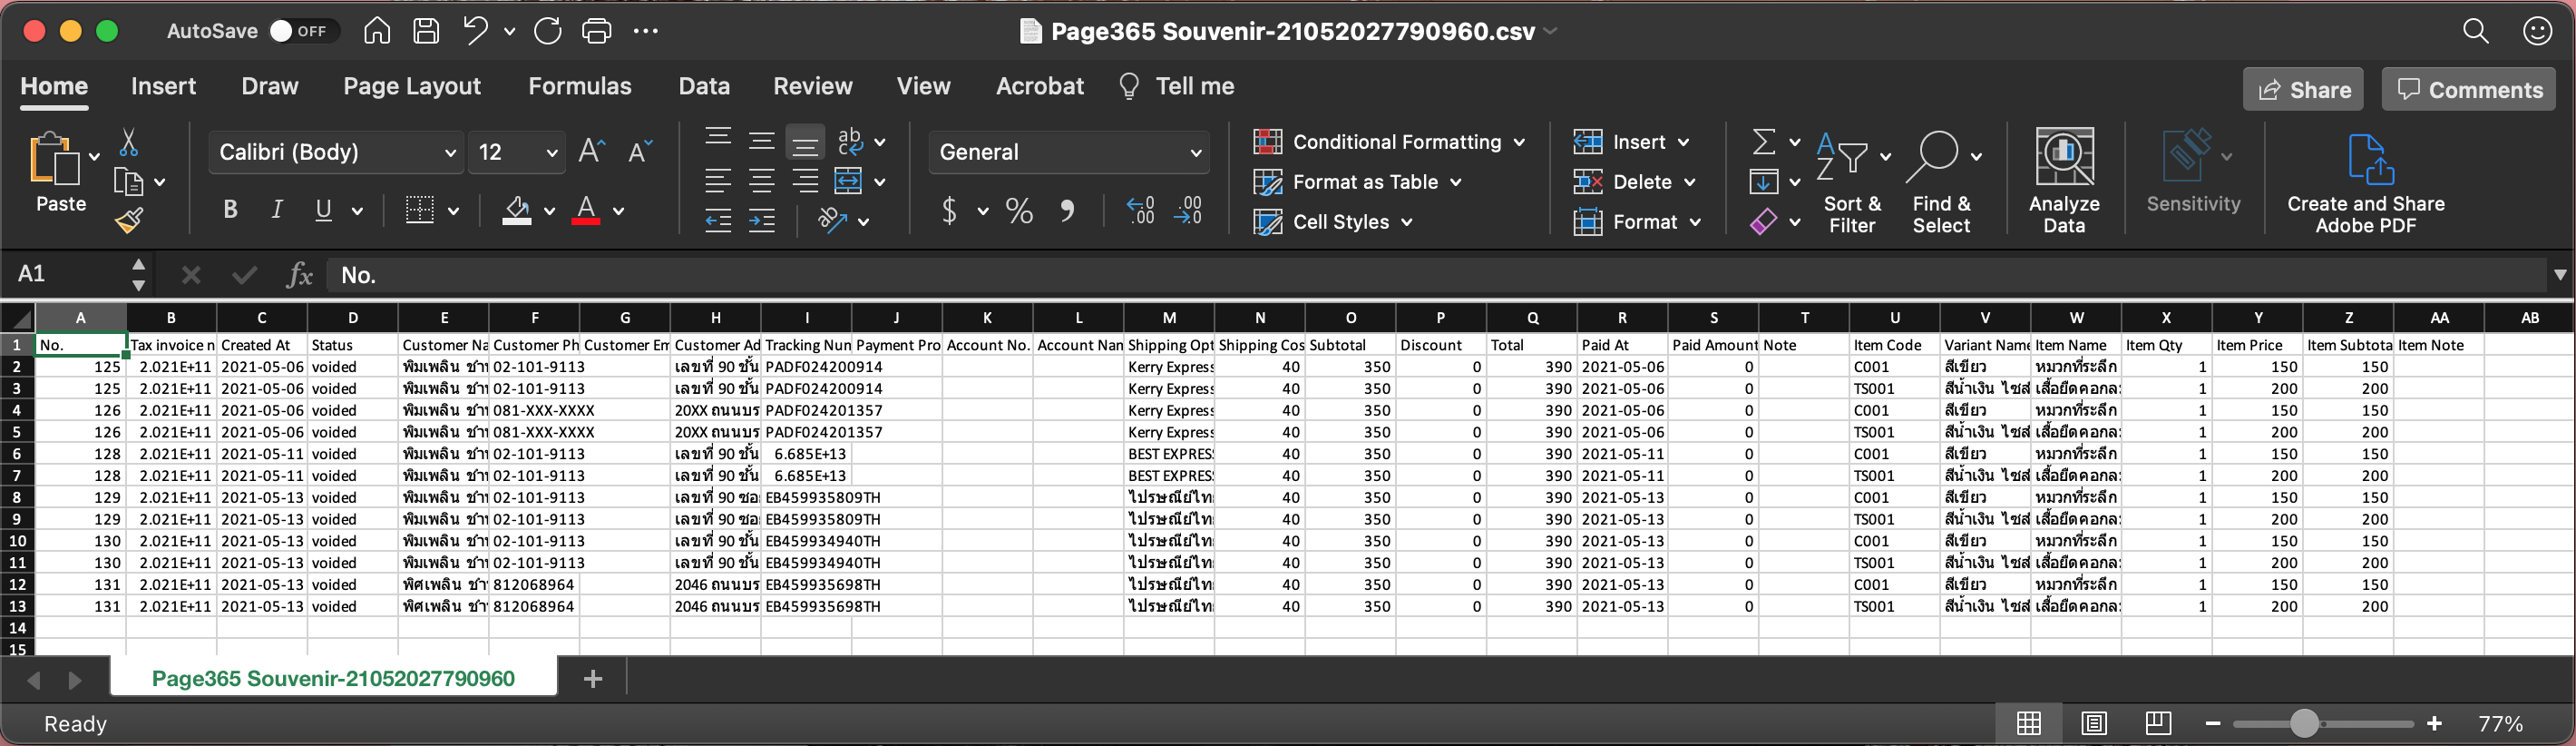Click the AutoSum sigma icon
This screenshot has height=746, width=2576.
pos(1764,142)
